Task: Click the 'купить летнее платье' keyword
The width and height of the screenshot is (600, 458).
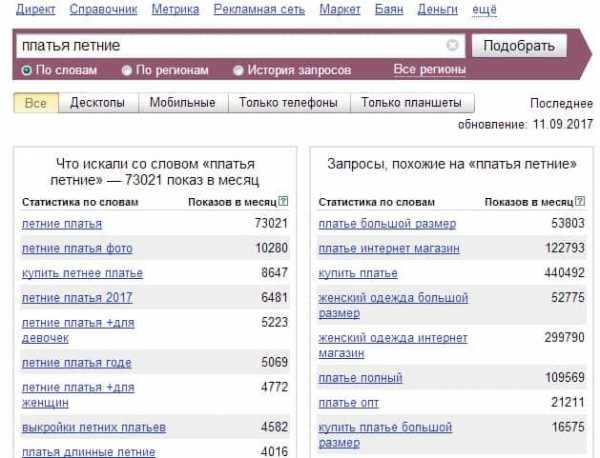Action: coord(82,273)
